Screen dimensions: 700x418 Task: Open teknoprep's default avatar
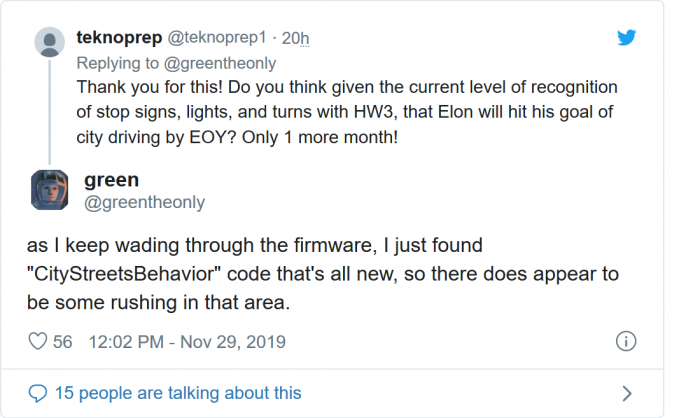(50, 42)
